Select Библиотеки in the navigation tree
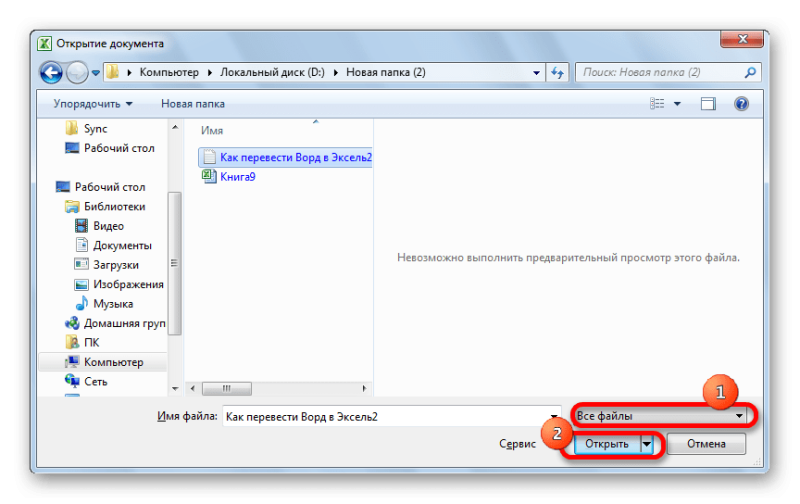 105,207
